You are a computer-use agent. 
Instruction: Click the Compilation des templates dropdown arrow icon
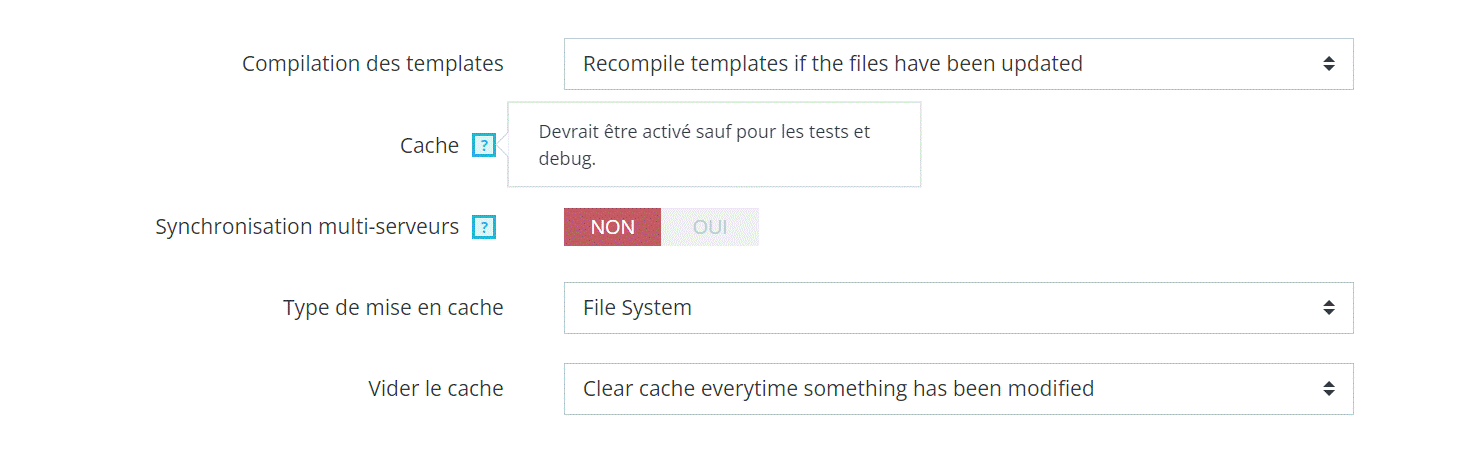pyautogui.click(x=1328, y=64)
